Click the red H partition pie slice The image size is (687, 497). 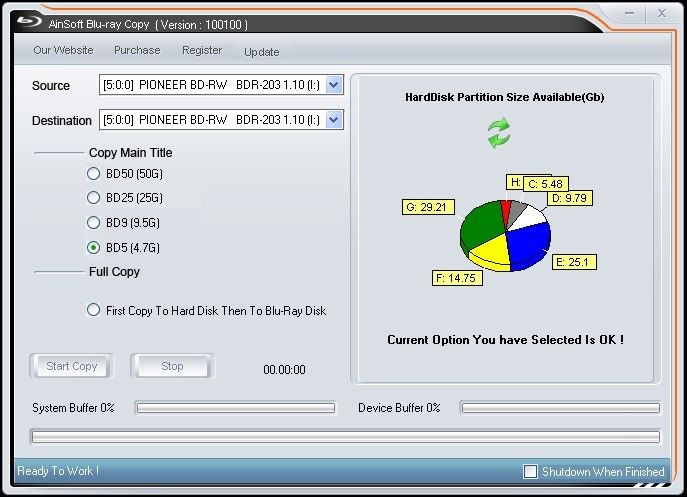pos(506,213)
